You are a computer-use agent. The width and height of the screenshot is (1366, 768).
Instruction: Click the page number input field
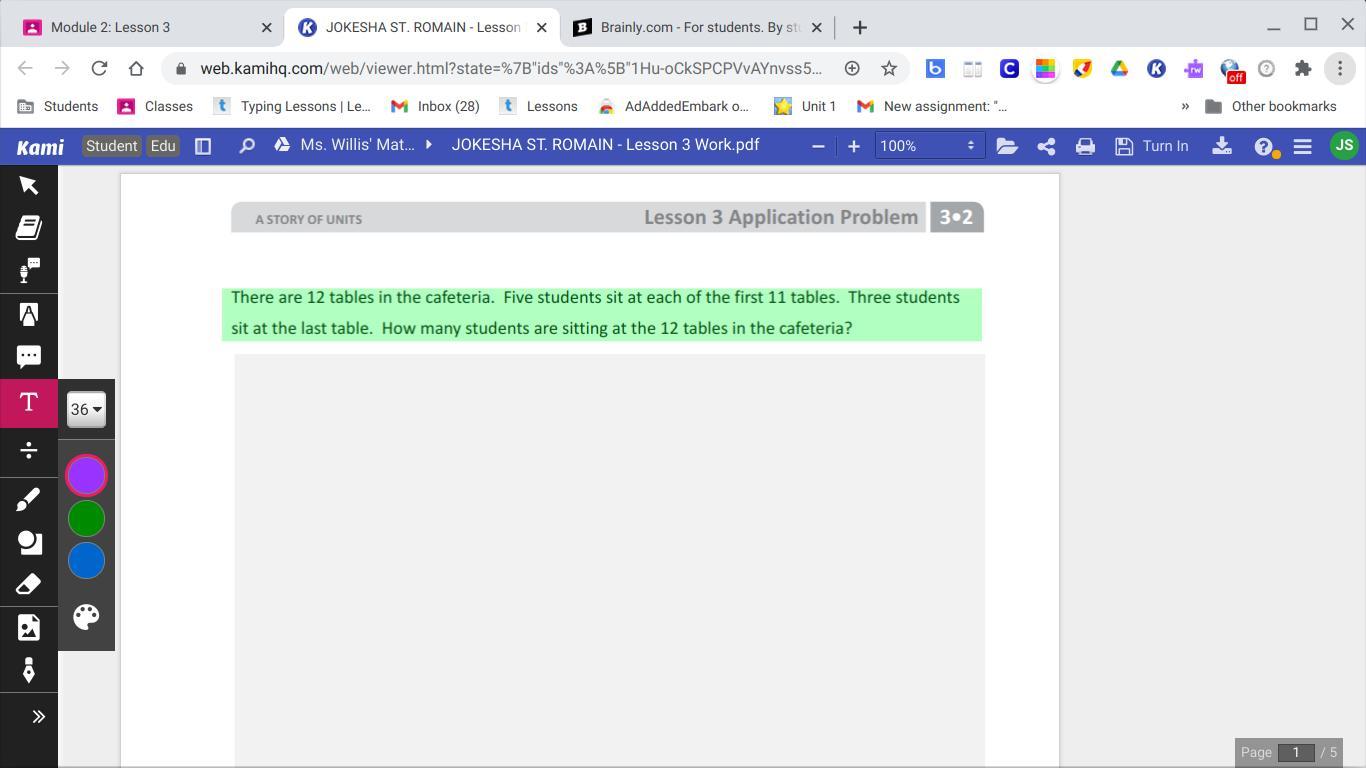click(x=1295, y=752)
